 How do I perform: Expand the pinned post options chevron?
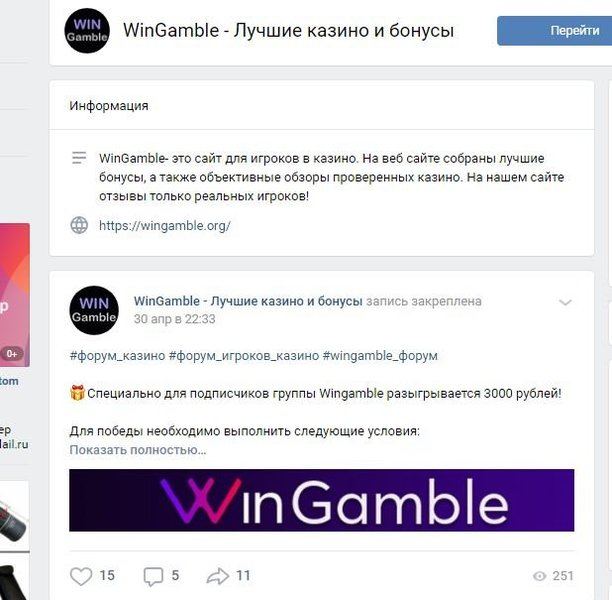coord(565,303)
